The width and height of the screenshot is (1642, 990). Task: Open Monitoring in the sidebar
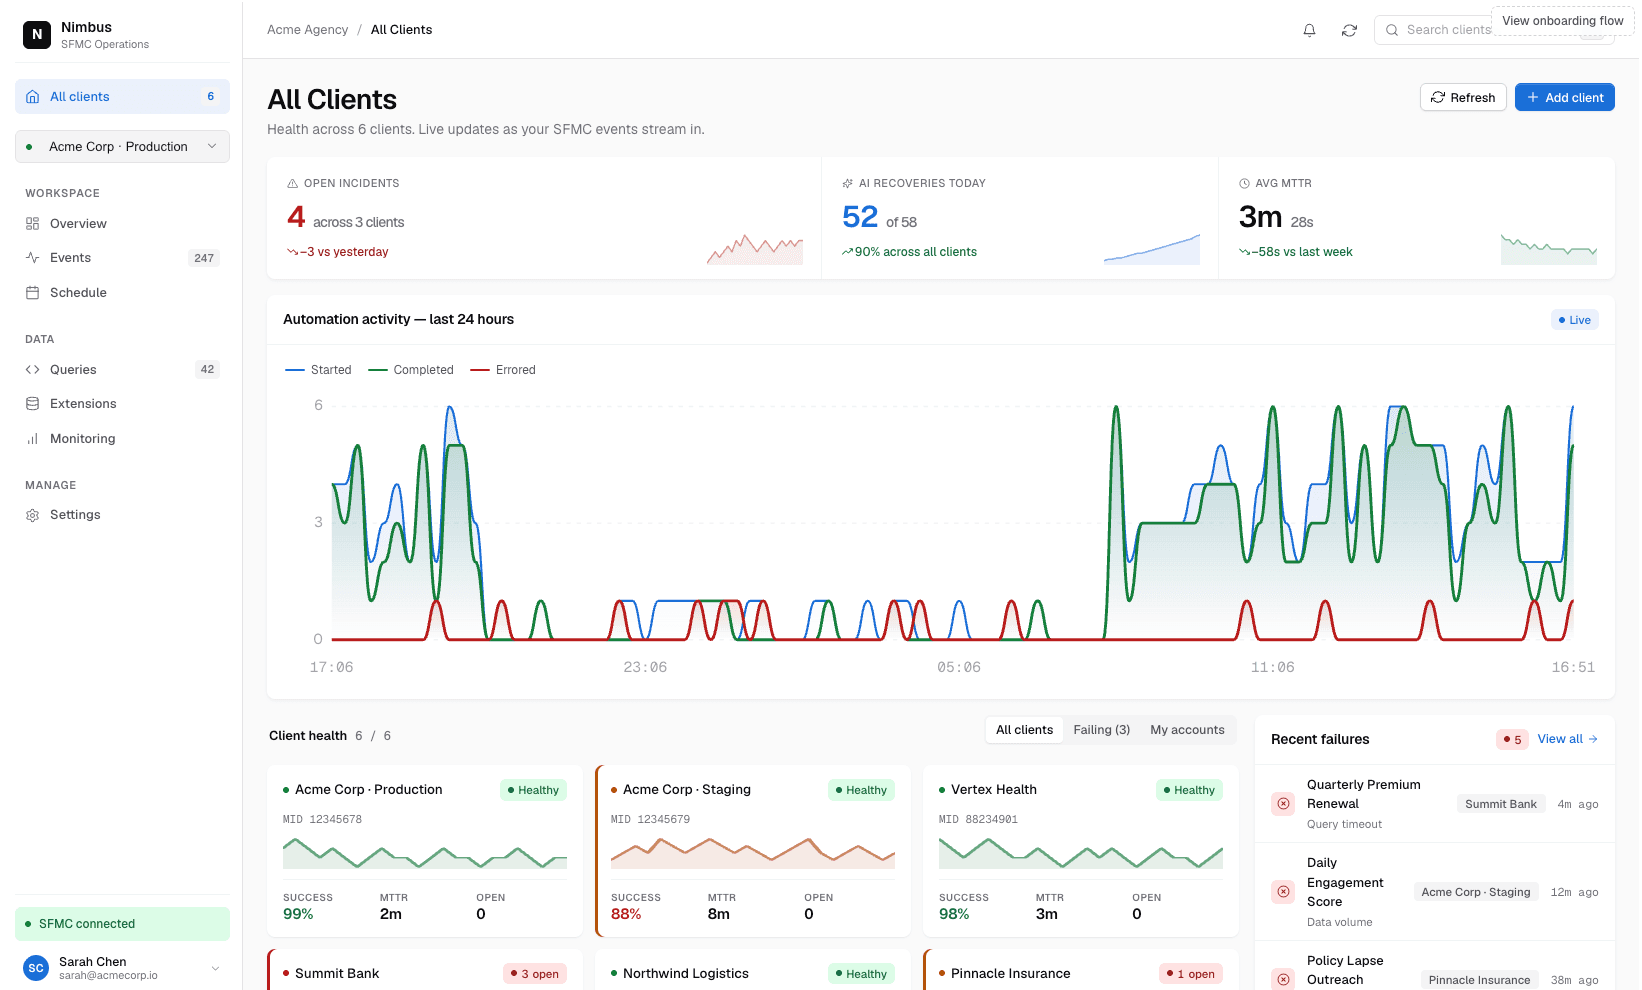122,439
